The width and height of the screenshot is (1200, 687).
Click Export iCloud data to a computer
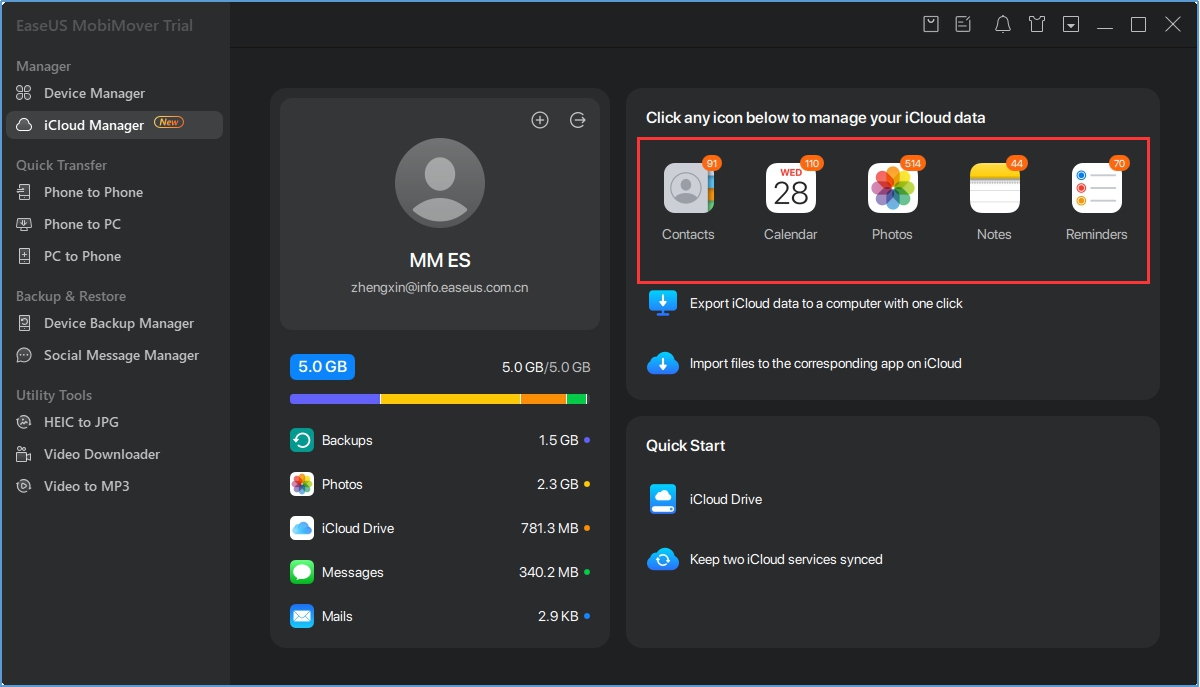coord(825,303)
